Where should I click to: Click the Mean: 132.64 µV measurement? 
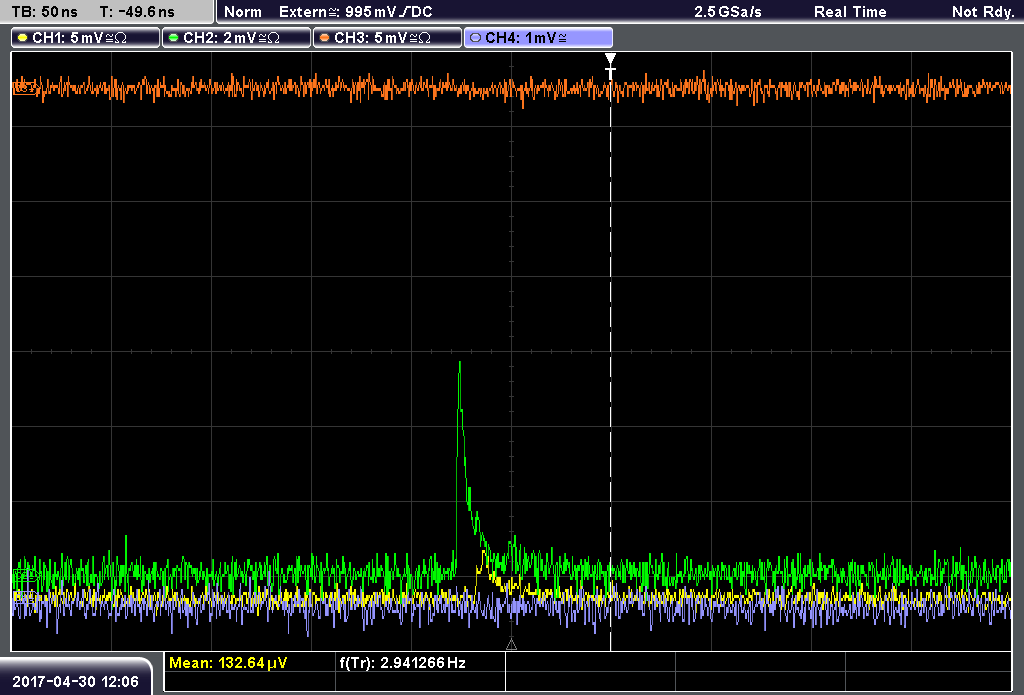pos(228,663)
